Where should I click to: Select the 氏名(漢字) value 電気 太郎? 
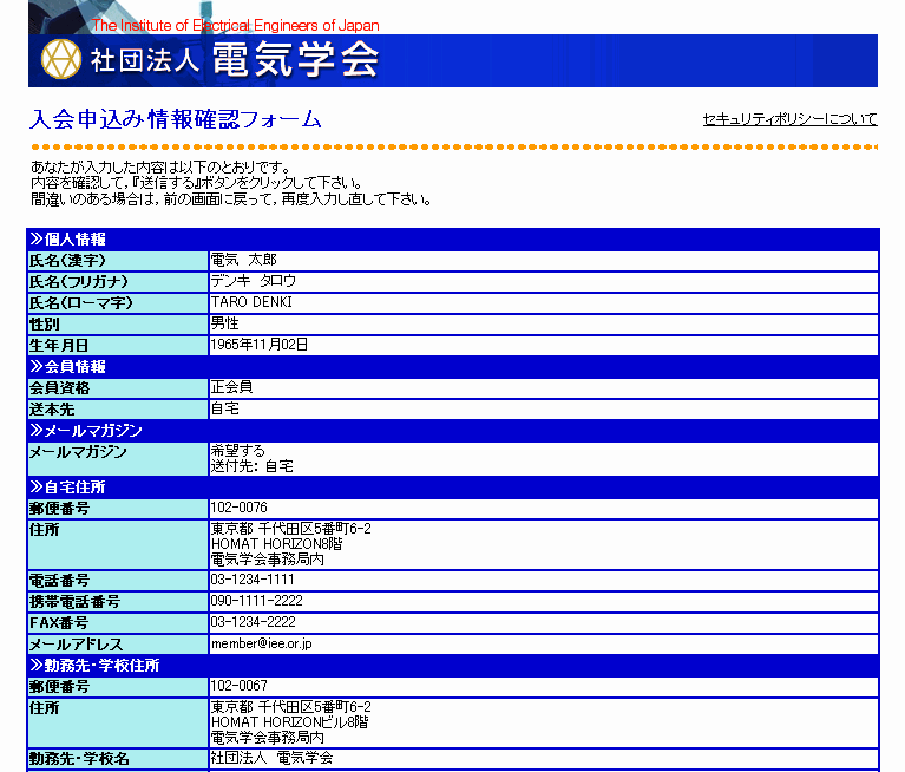coord(243,260)
